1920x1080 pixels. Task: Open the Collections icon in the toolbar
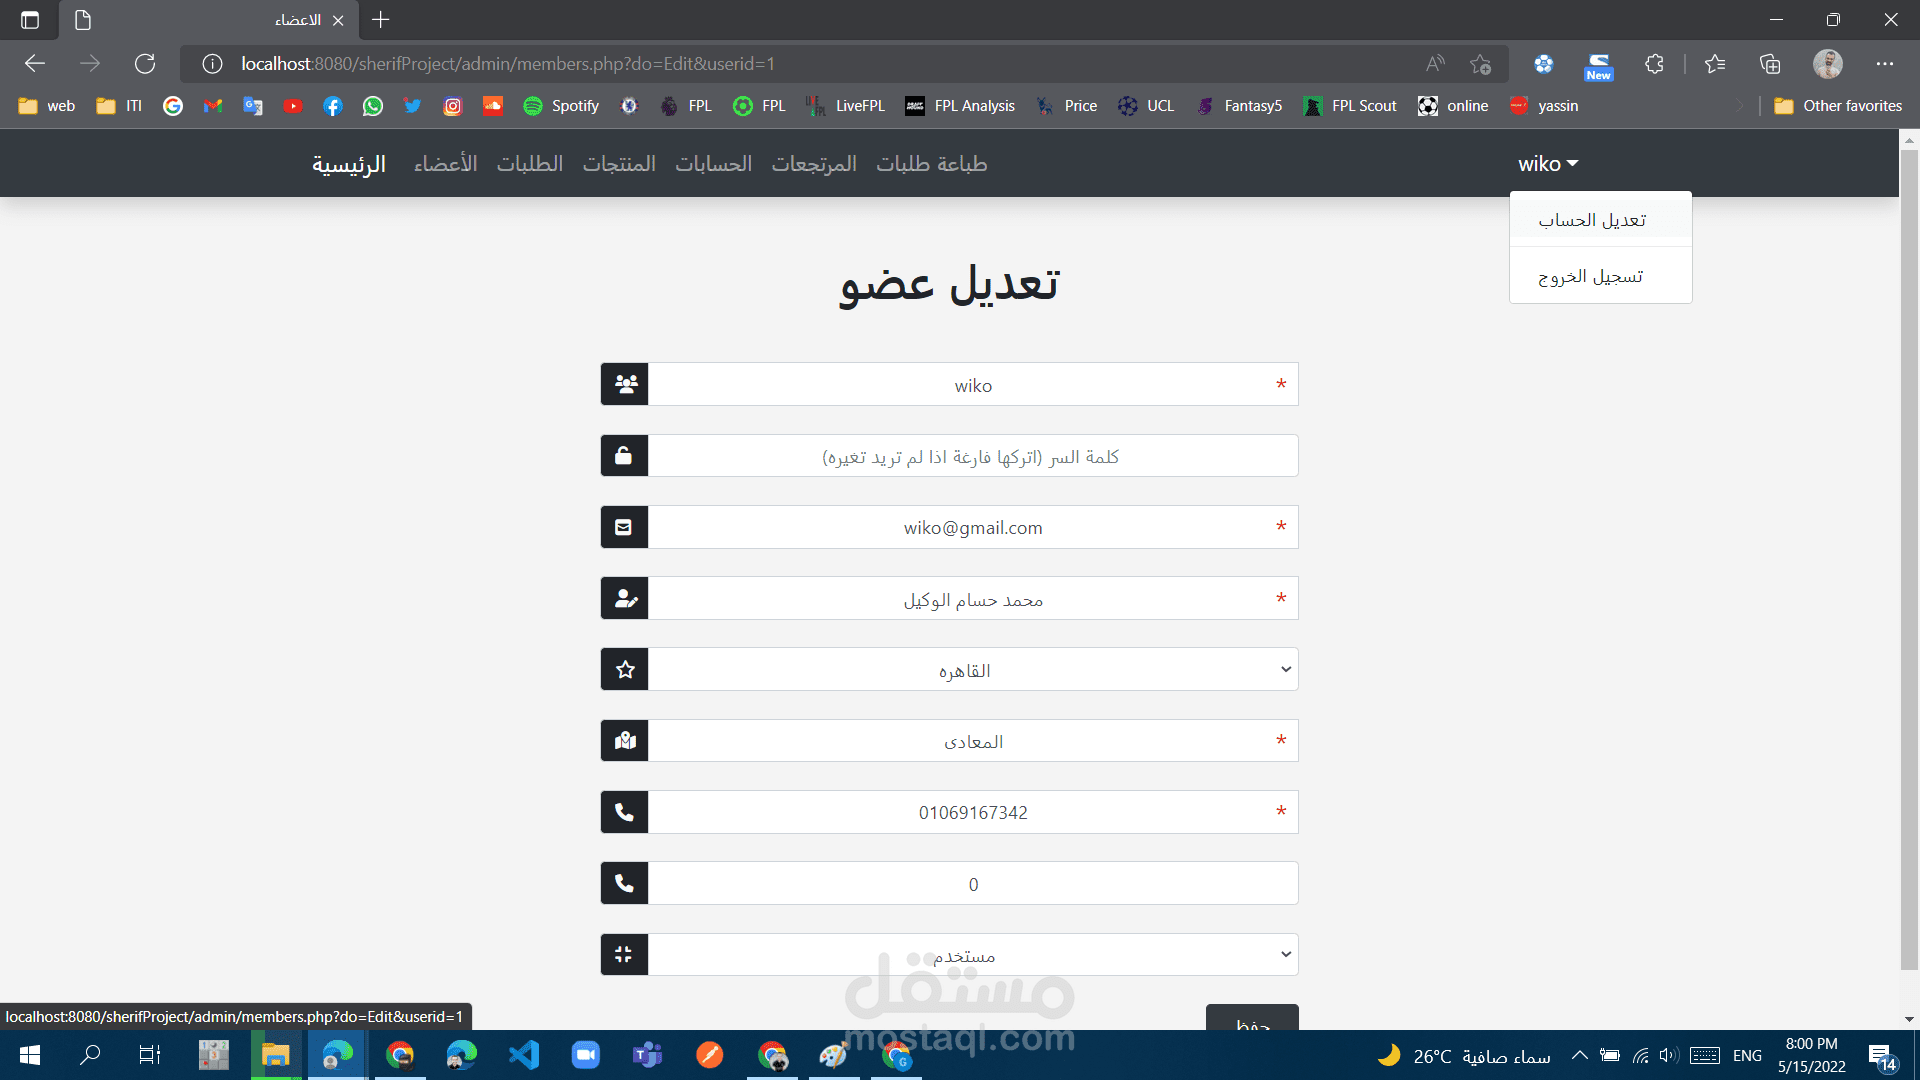(1770, 64)
